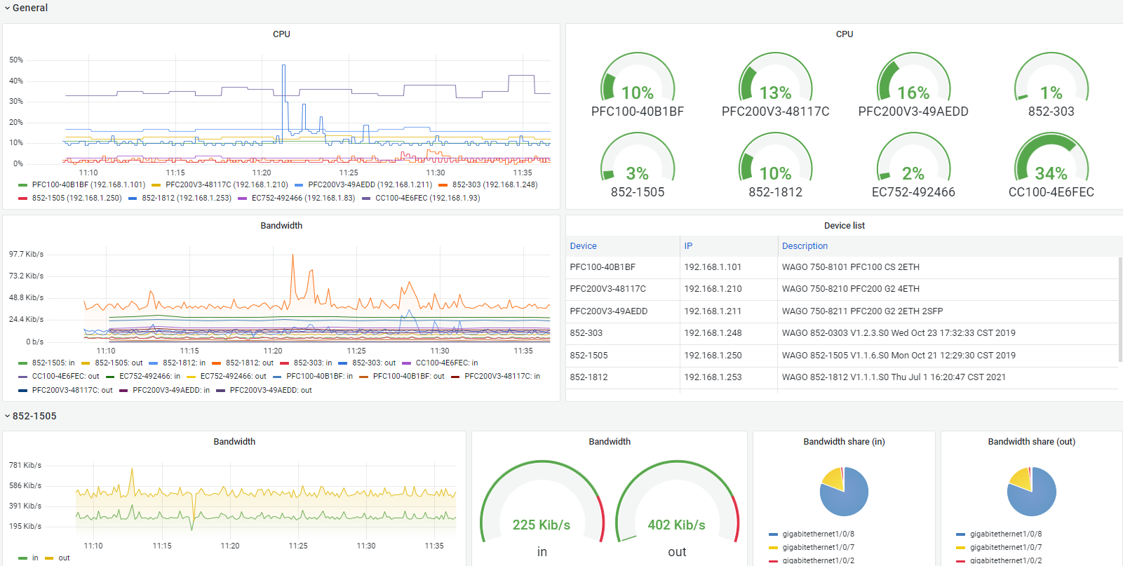1123x566 pixels.
Task: Sort the table by IP column
Action: 688,246
